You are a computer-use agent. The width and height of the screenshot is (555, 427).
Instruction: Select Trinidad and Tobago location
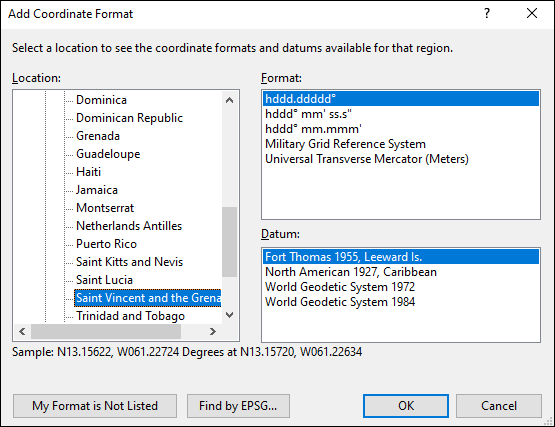pos(130,316)
